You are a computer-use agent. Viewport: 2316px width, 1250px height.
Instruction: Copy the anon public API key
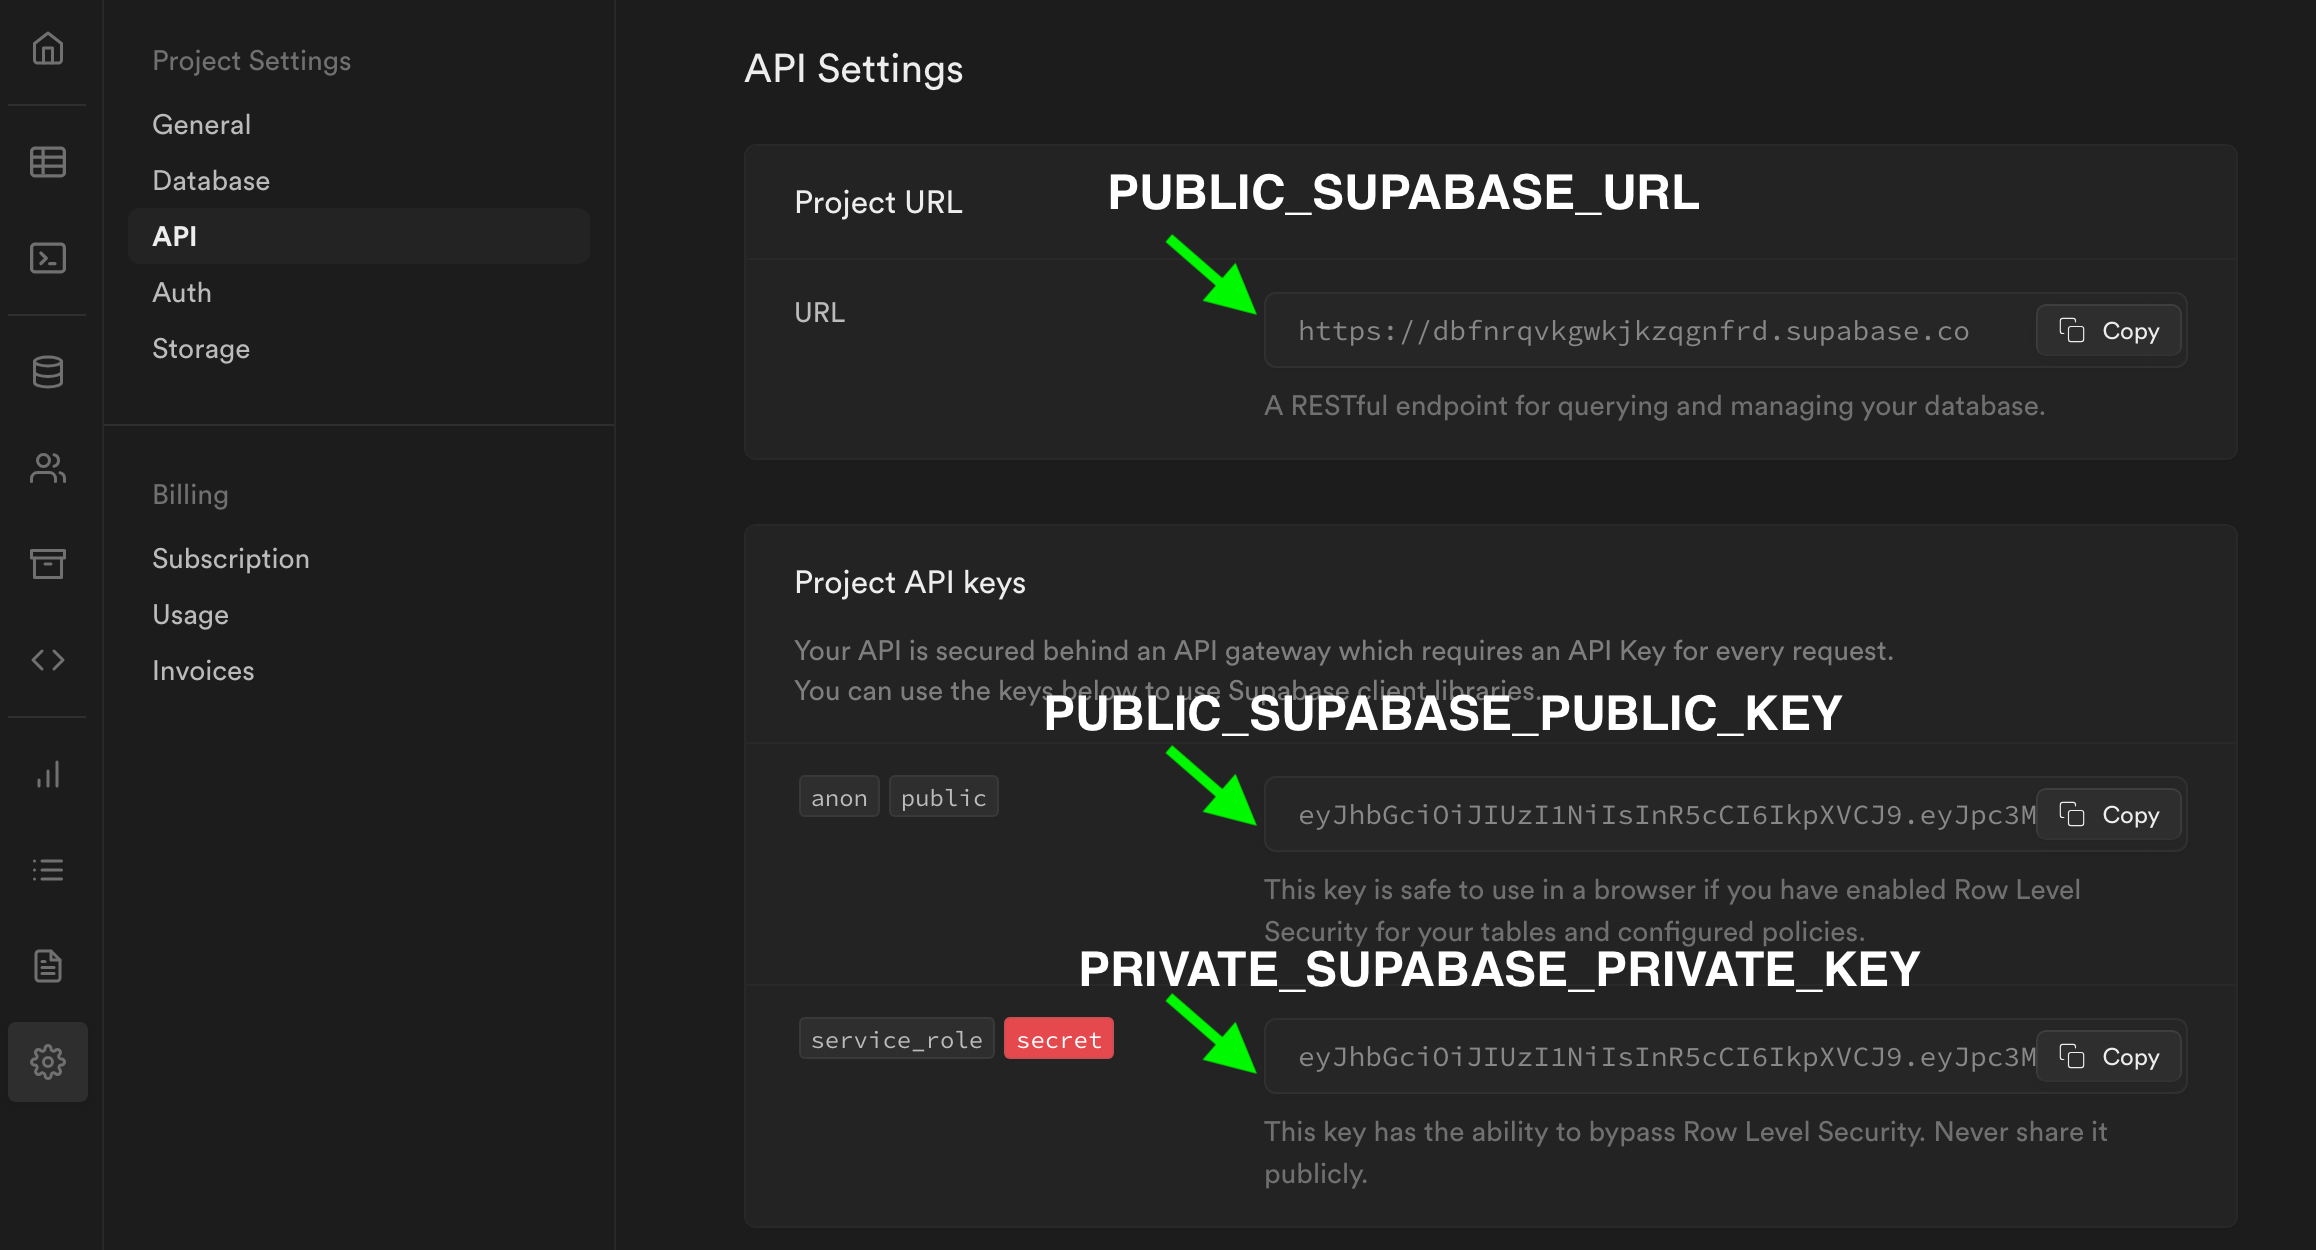click(x=2108, y=815)
